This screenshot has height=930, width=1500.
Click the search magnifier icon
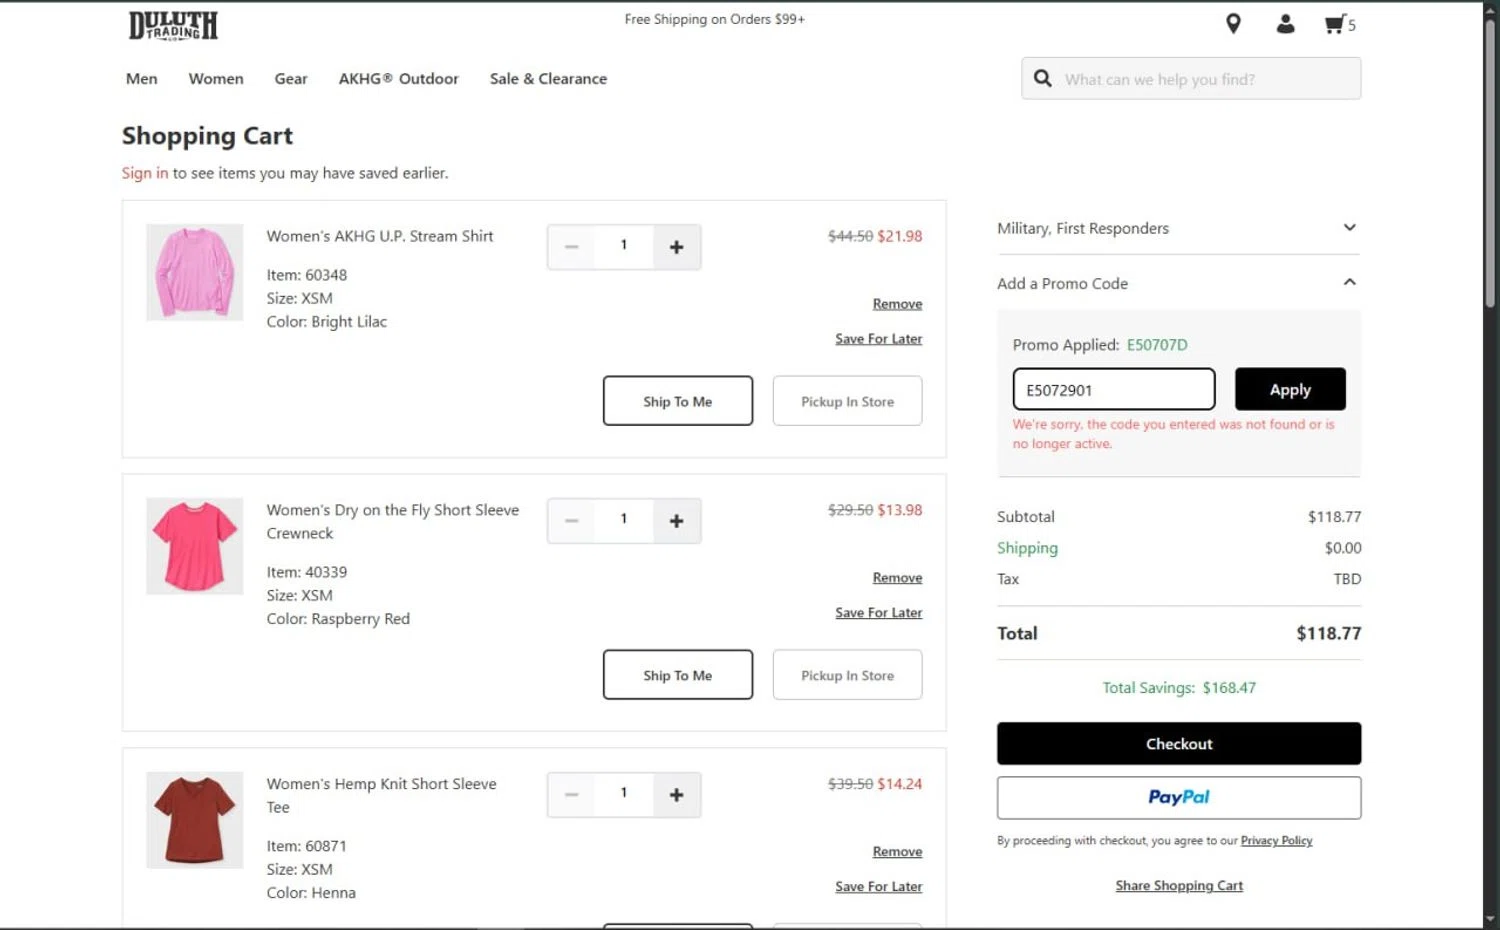point(1042,78)
